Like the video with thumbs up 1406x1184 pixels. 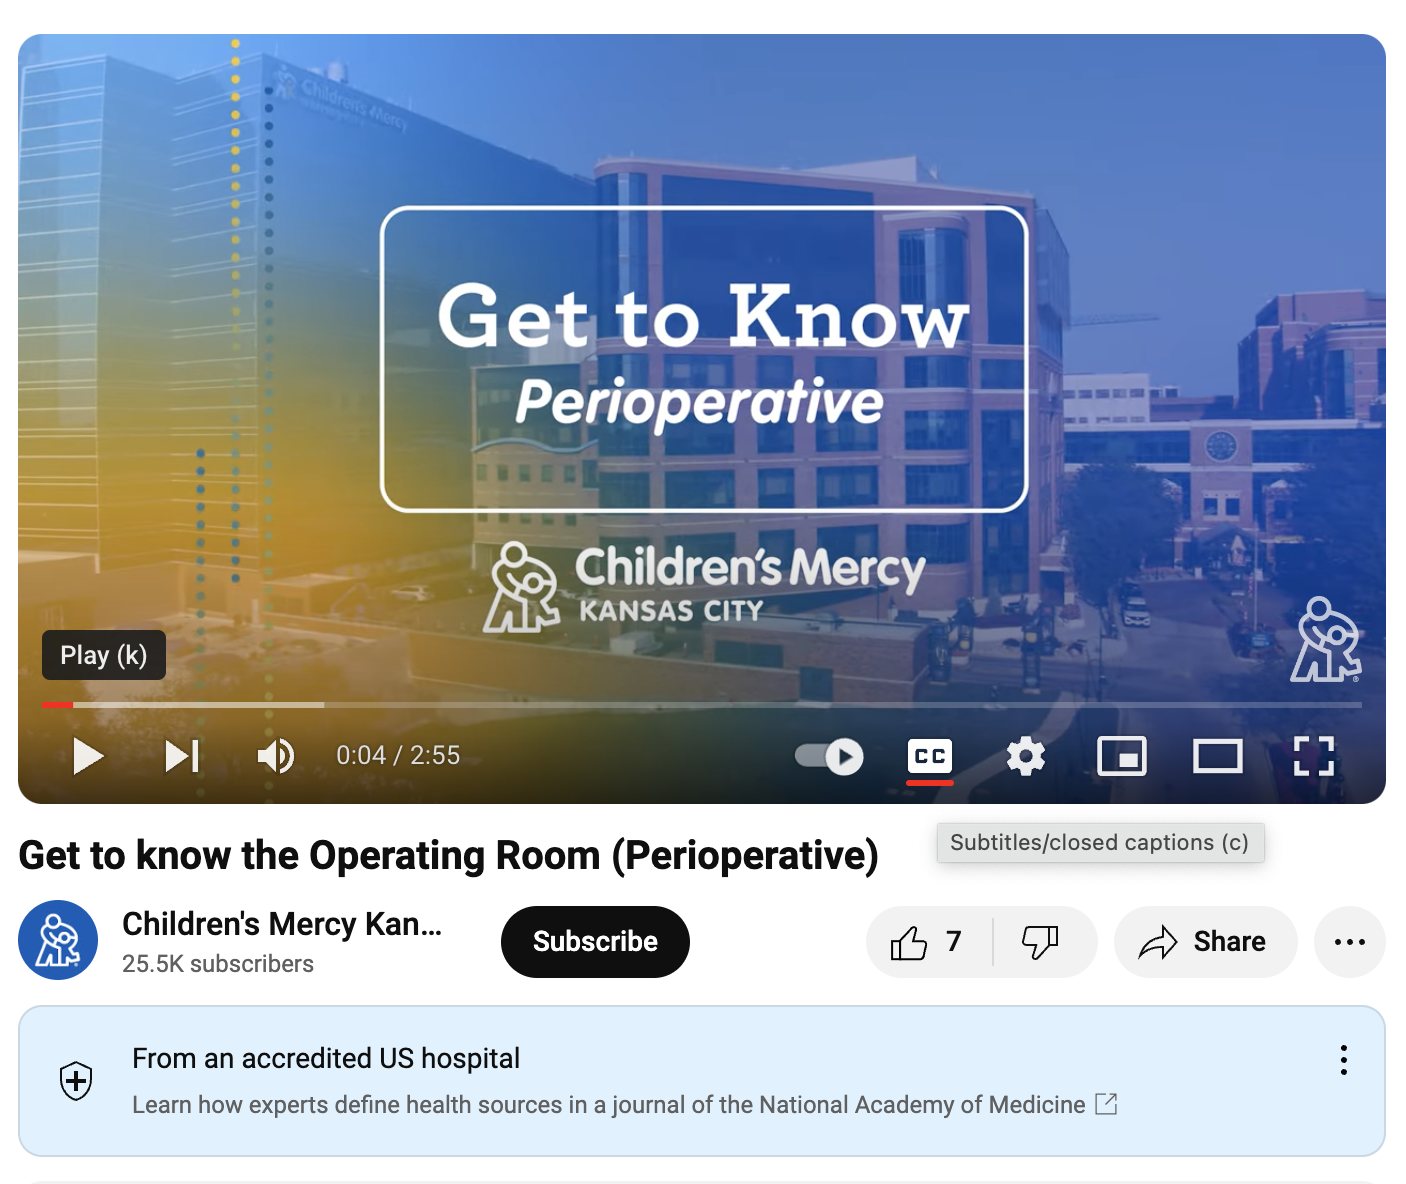click(929, 942)
